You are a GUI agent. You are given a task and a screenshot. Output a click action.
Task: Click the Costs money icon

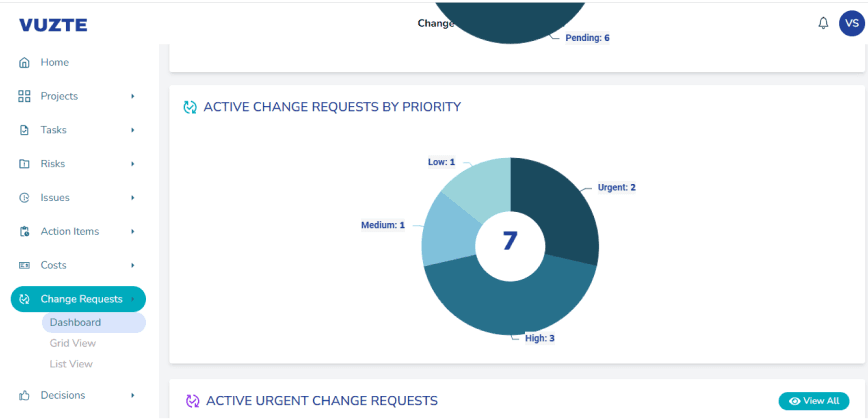point(25,266)
